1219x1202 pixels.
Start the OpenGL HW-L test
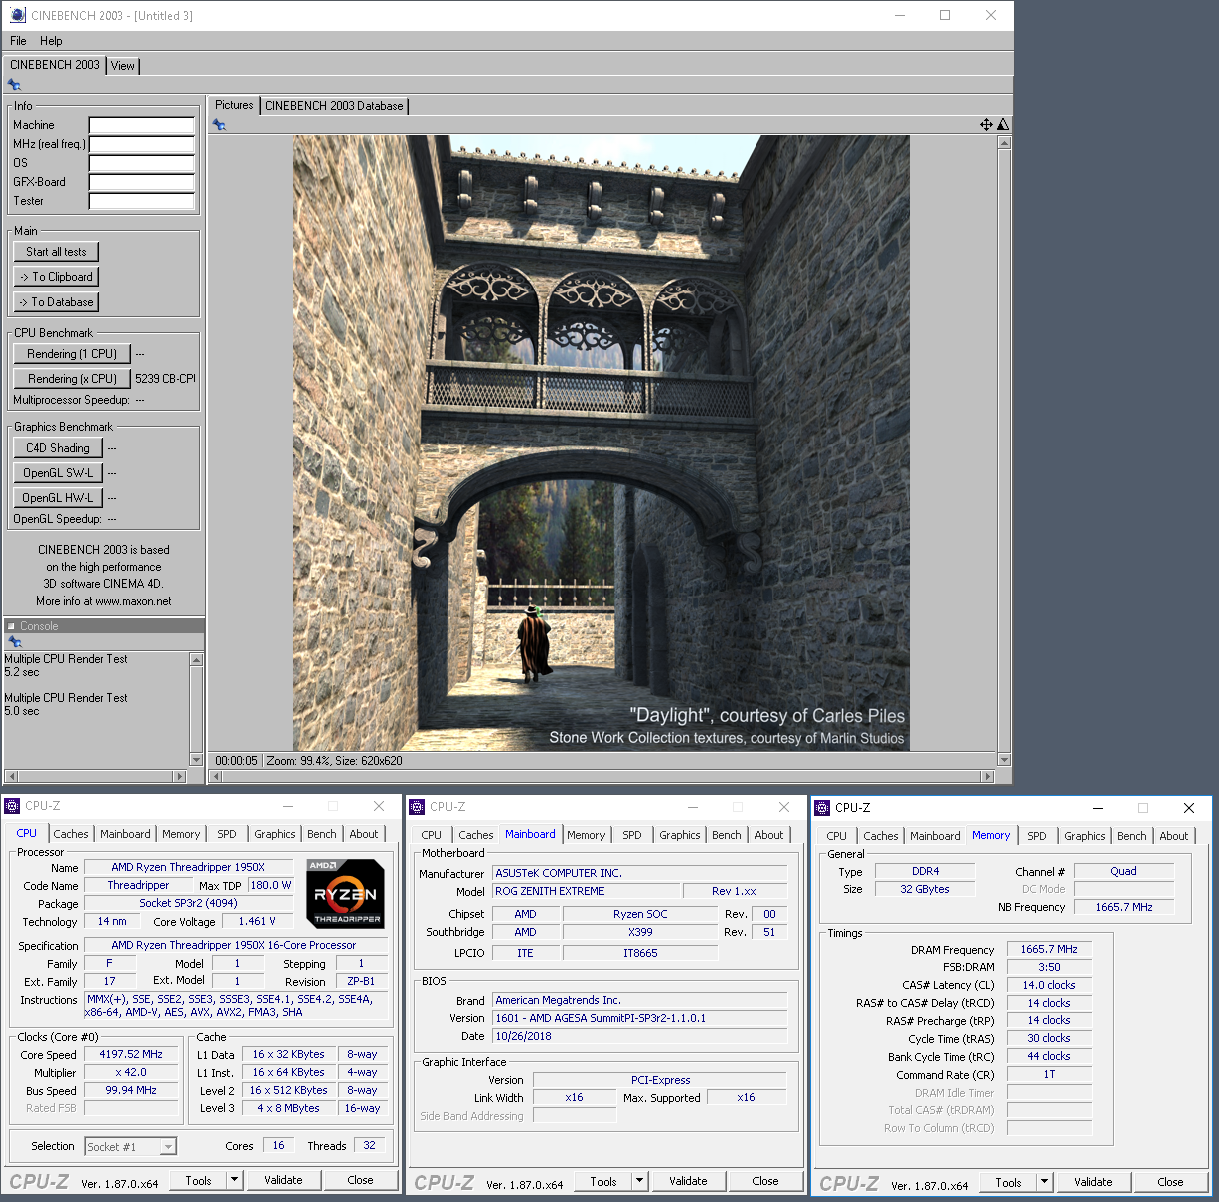tap(58, 498)
